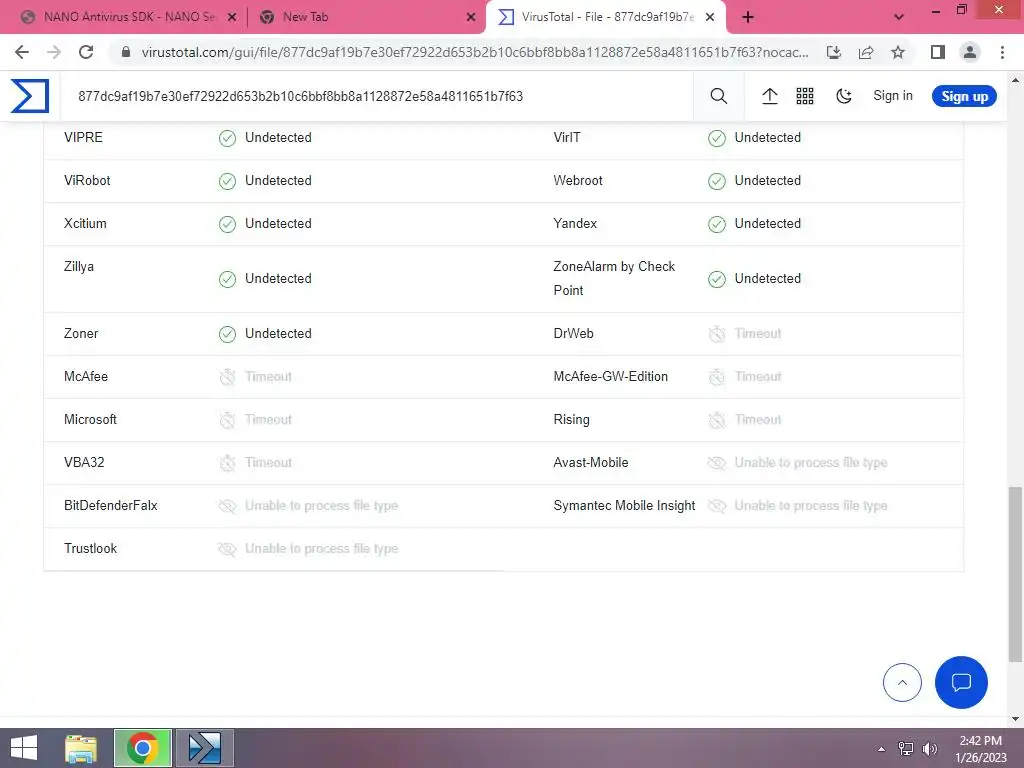Image resolution: width=1024 pixels, height=768 pixels.
Task: Click the upload file arrow icon
Action: (769, 96)
